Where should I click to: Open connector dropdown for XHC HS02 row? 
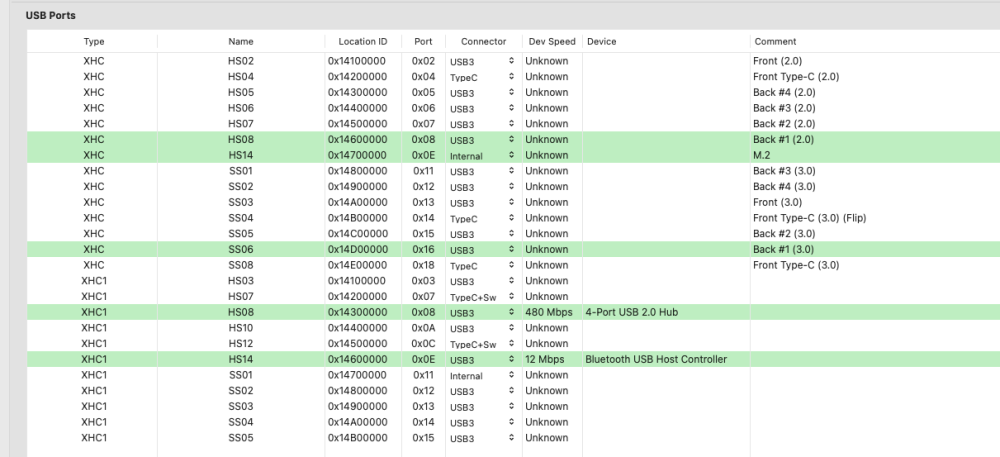click(483, 62)
